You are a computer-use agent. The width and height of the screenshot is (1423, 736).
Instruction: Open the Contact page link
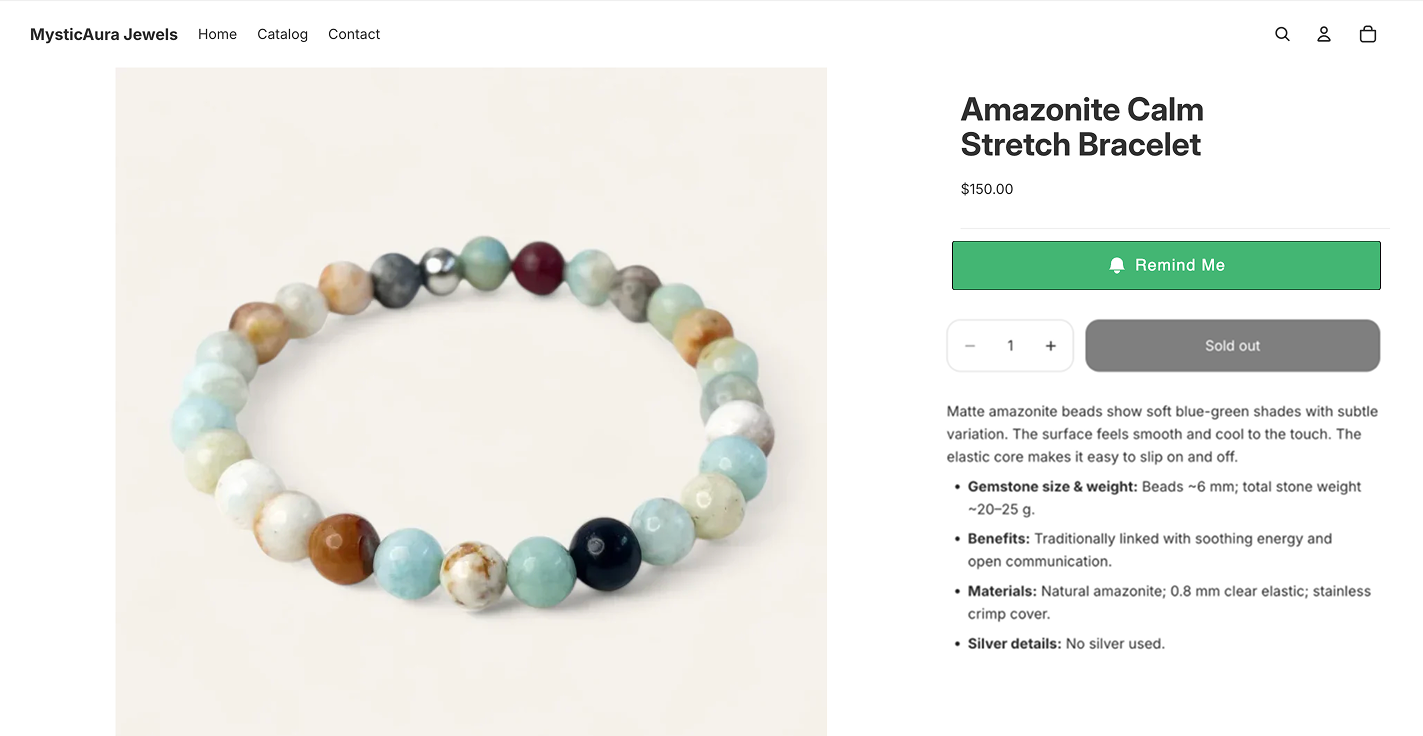point(354,34)
